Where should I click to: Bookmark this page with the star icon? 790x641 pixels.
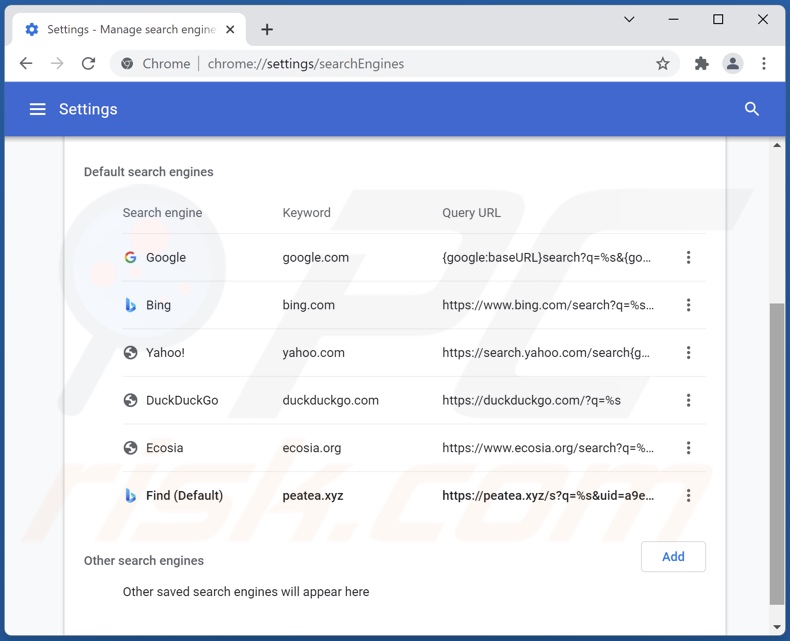662,64
